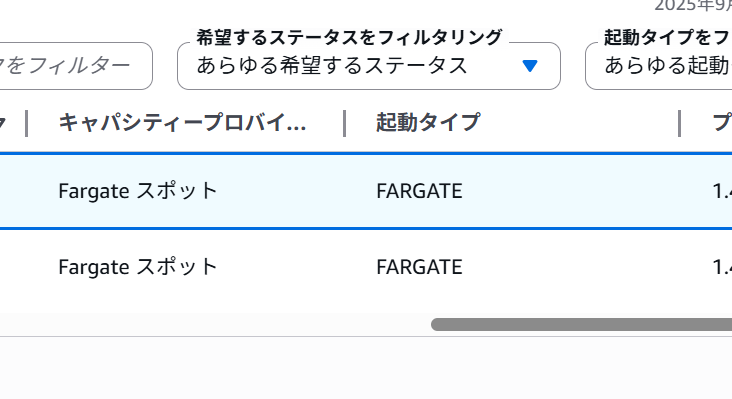This screenshot has width=732, height=399.
Task: Select FARGATE in the second row
Action: click(x=419, y=267)
